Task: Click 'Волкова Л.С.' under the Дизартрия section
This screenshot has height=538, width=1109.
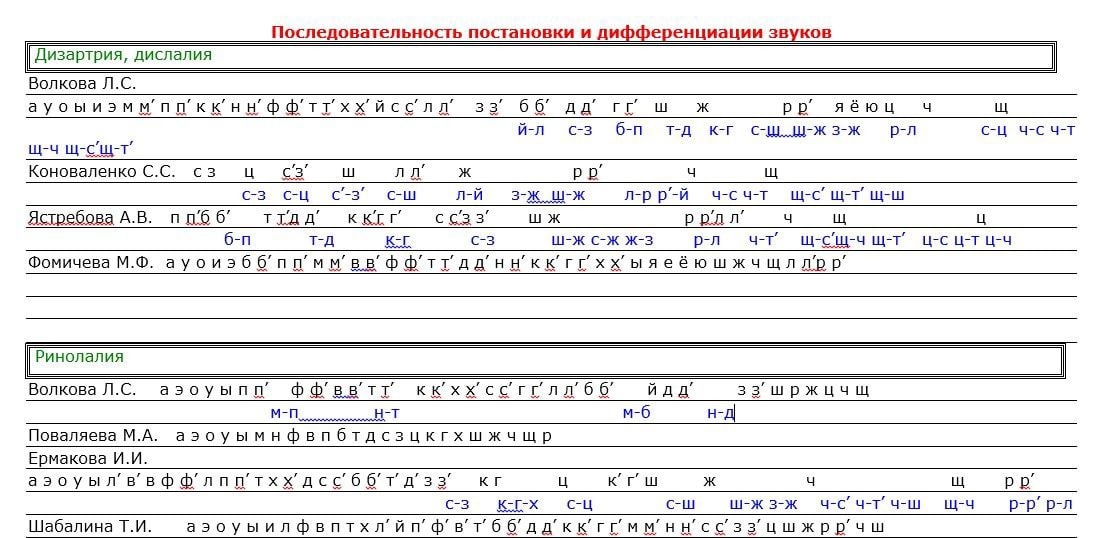Action: [x=82, y=84]
